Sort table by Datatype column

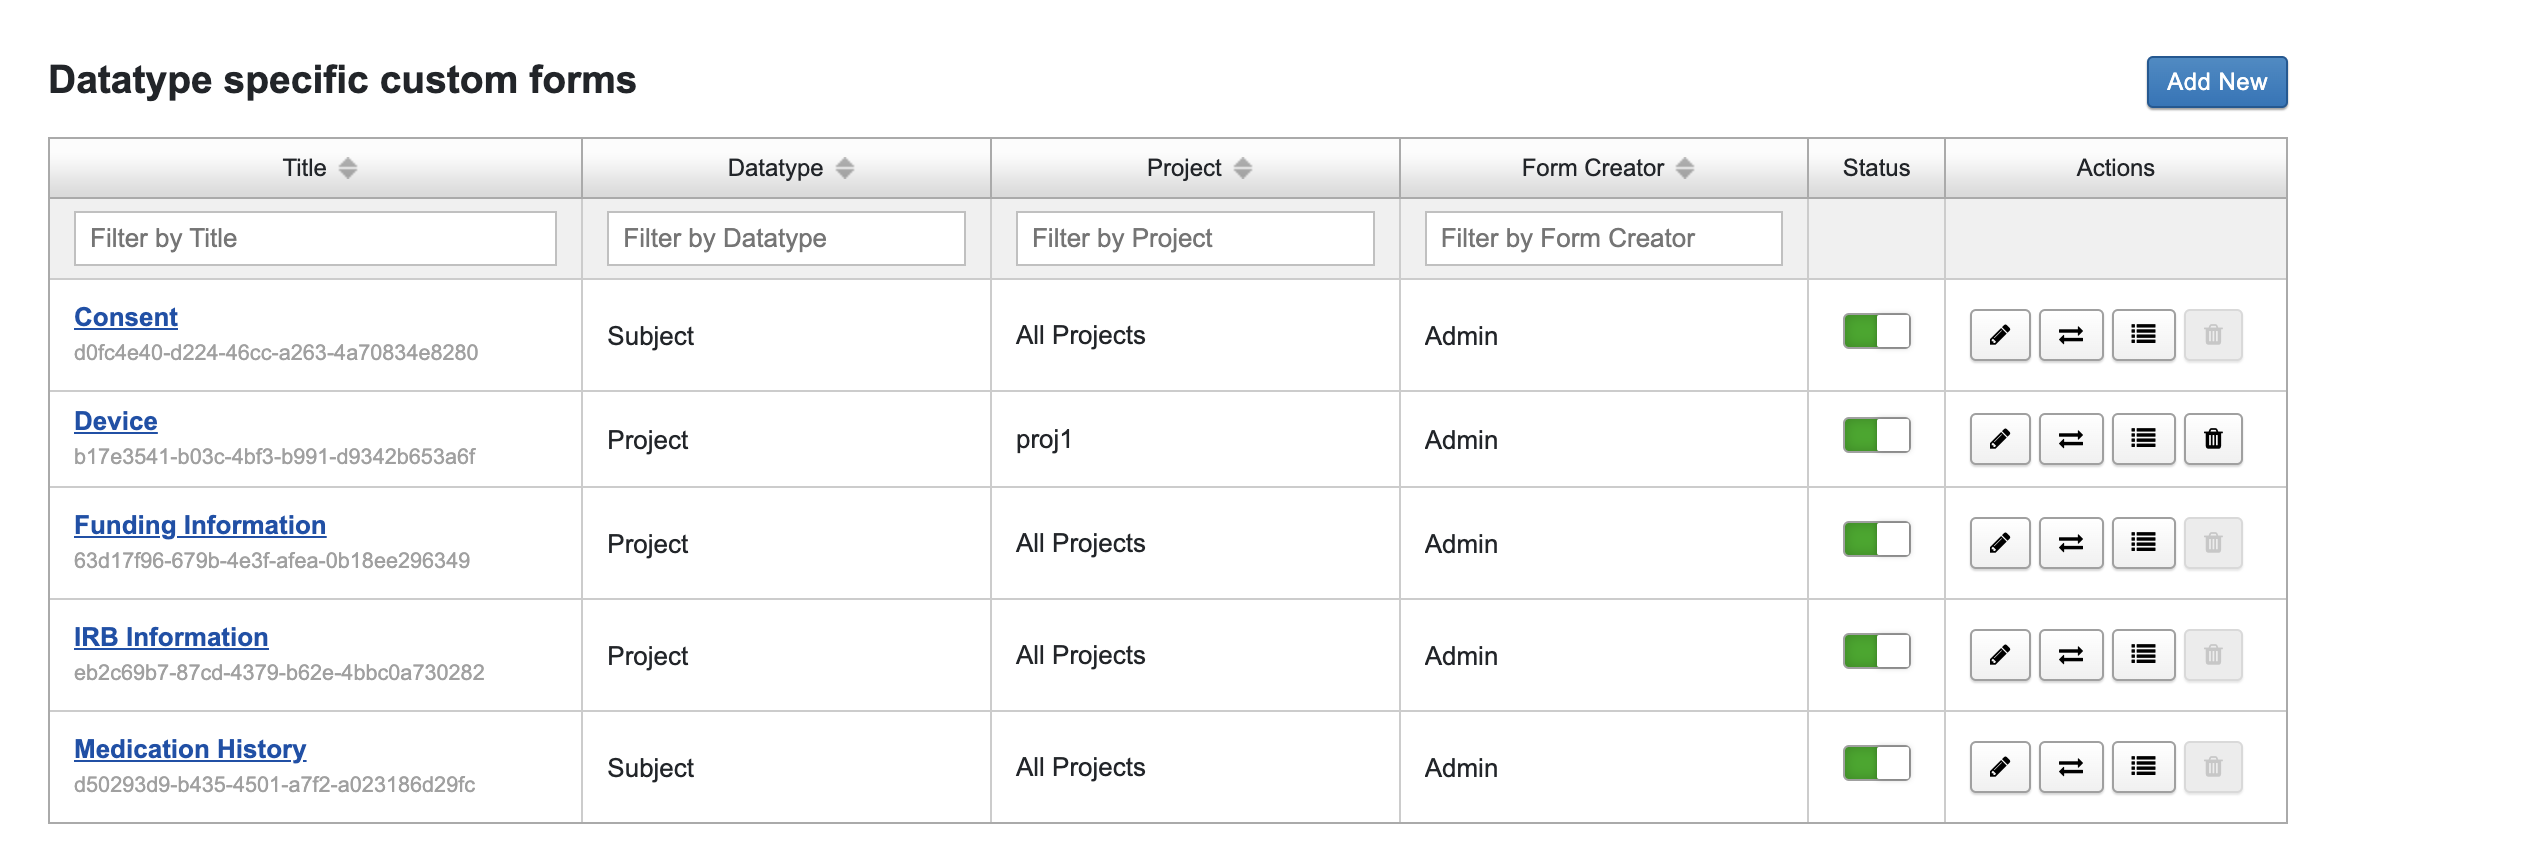pyautogui.click(x=845, y=168)
